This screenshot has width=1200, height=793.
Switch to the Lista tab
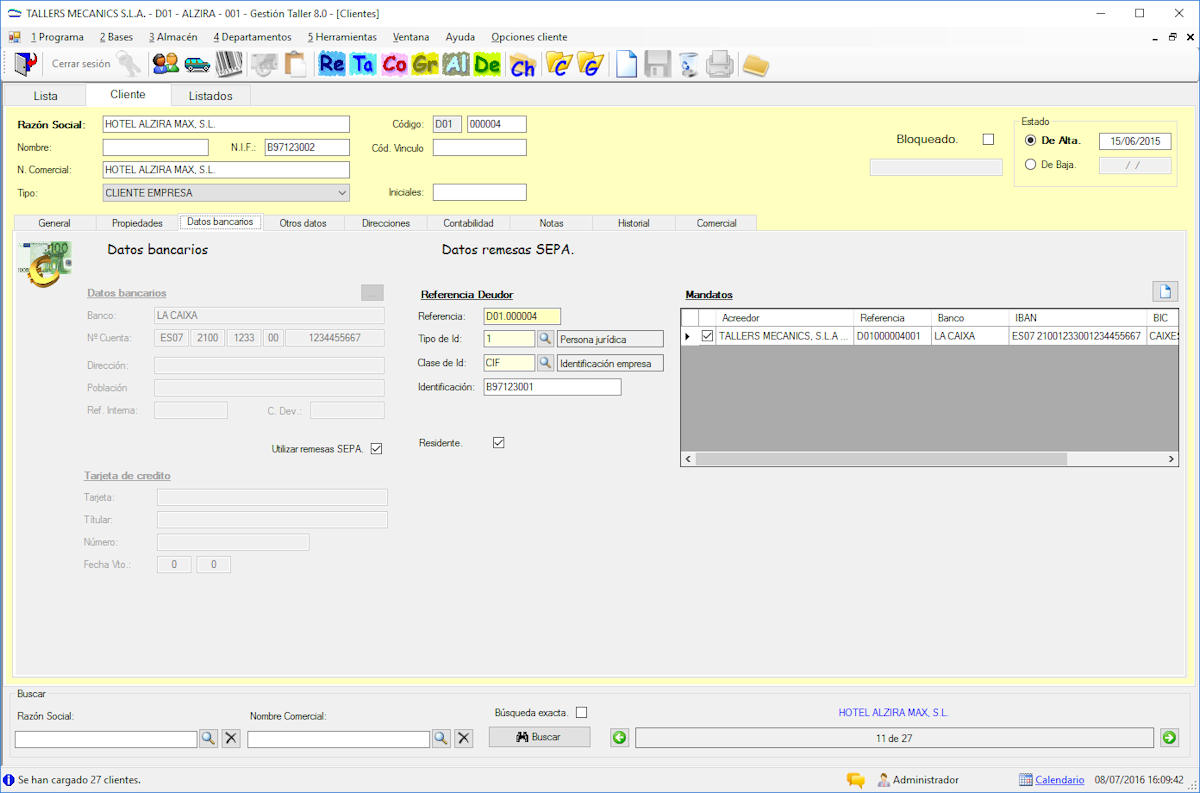pyautogui.click(x=46, y=96)
